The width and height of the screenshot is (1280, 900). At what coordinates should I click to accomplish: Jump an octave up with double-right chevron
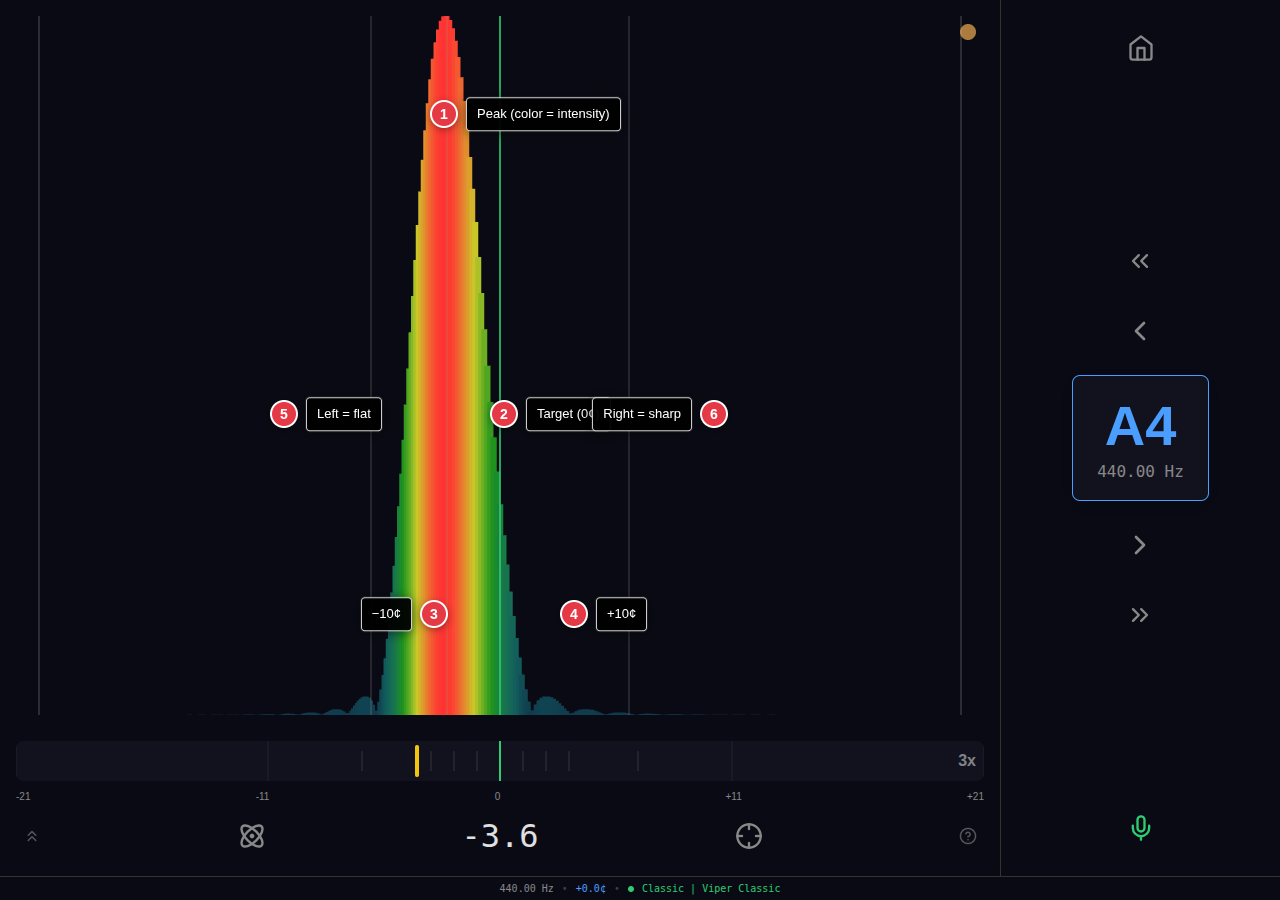(1140, 614)
